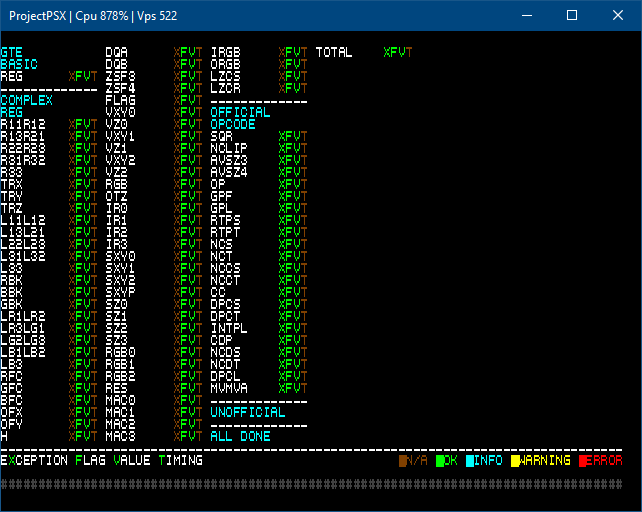Select the RTPS opcode row label
Viewport: 642px width, 512px height.
(x=225, y=220)
